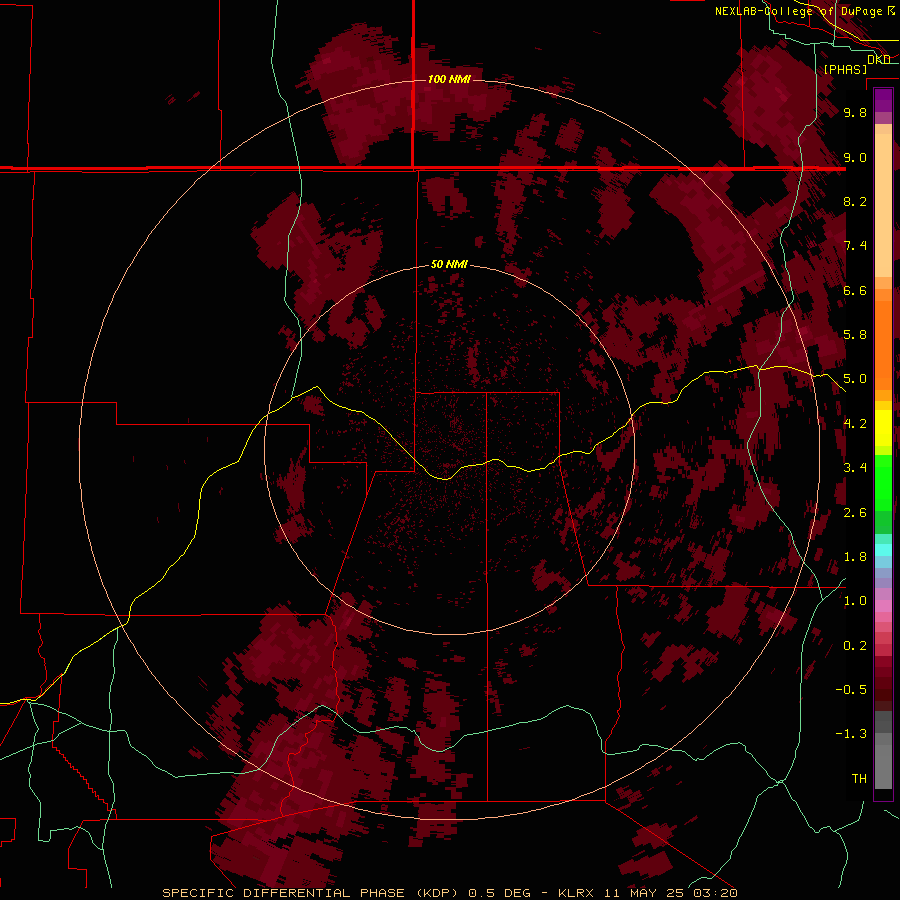Screen dimensions: 900x900
Task: Click the 0.2 color scale value
Action: click(x=855, y=646)
